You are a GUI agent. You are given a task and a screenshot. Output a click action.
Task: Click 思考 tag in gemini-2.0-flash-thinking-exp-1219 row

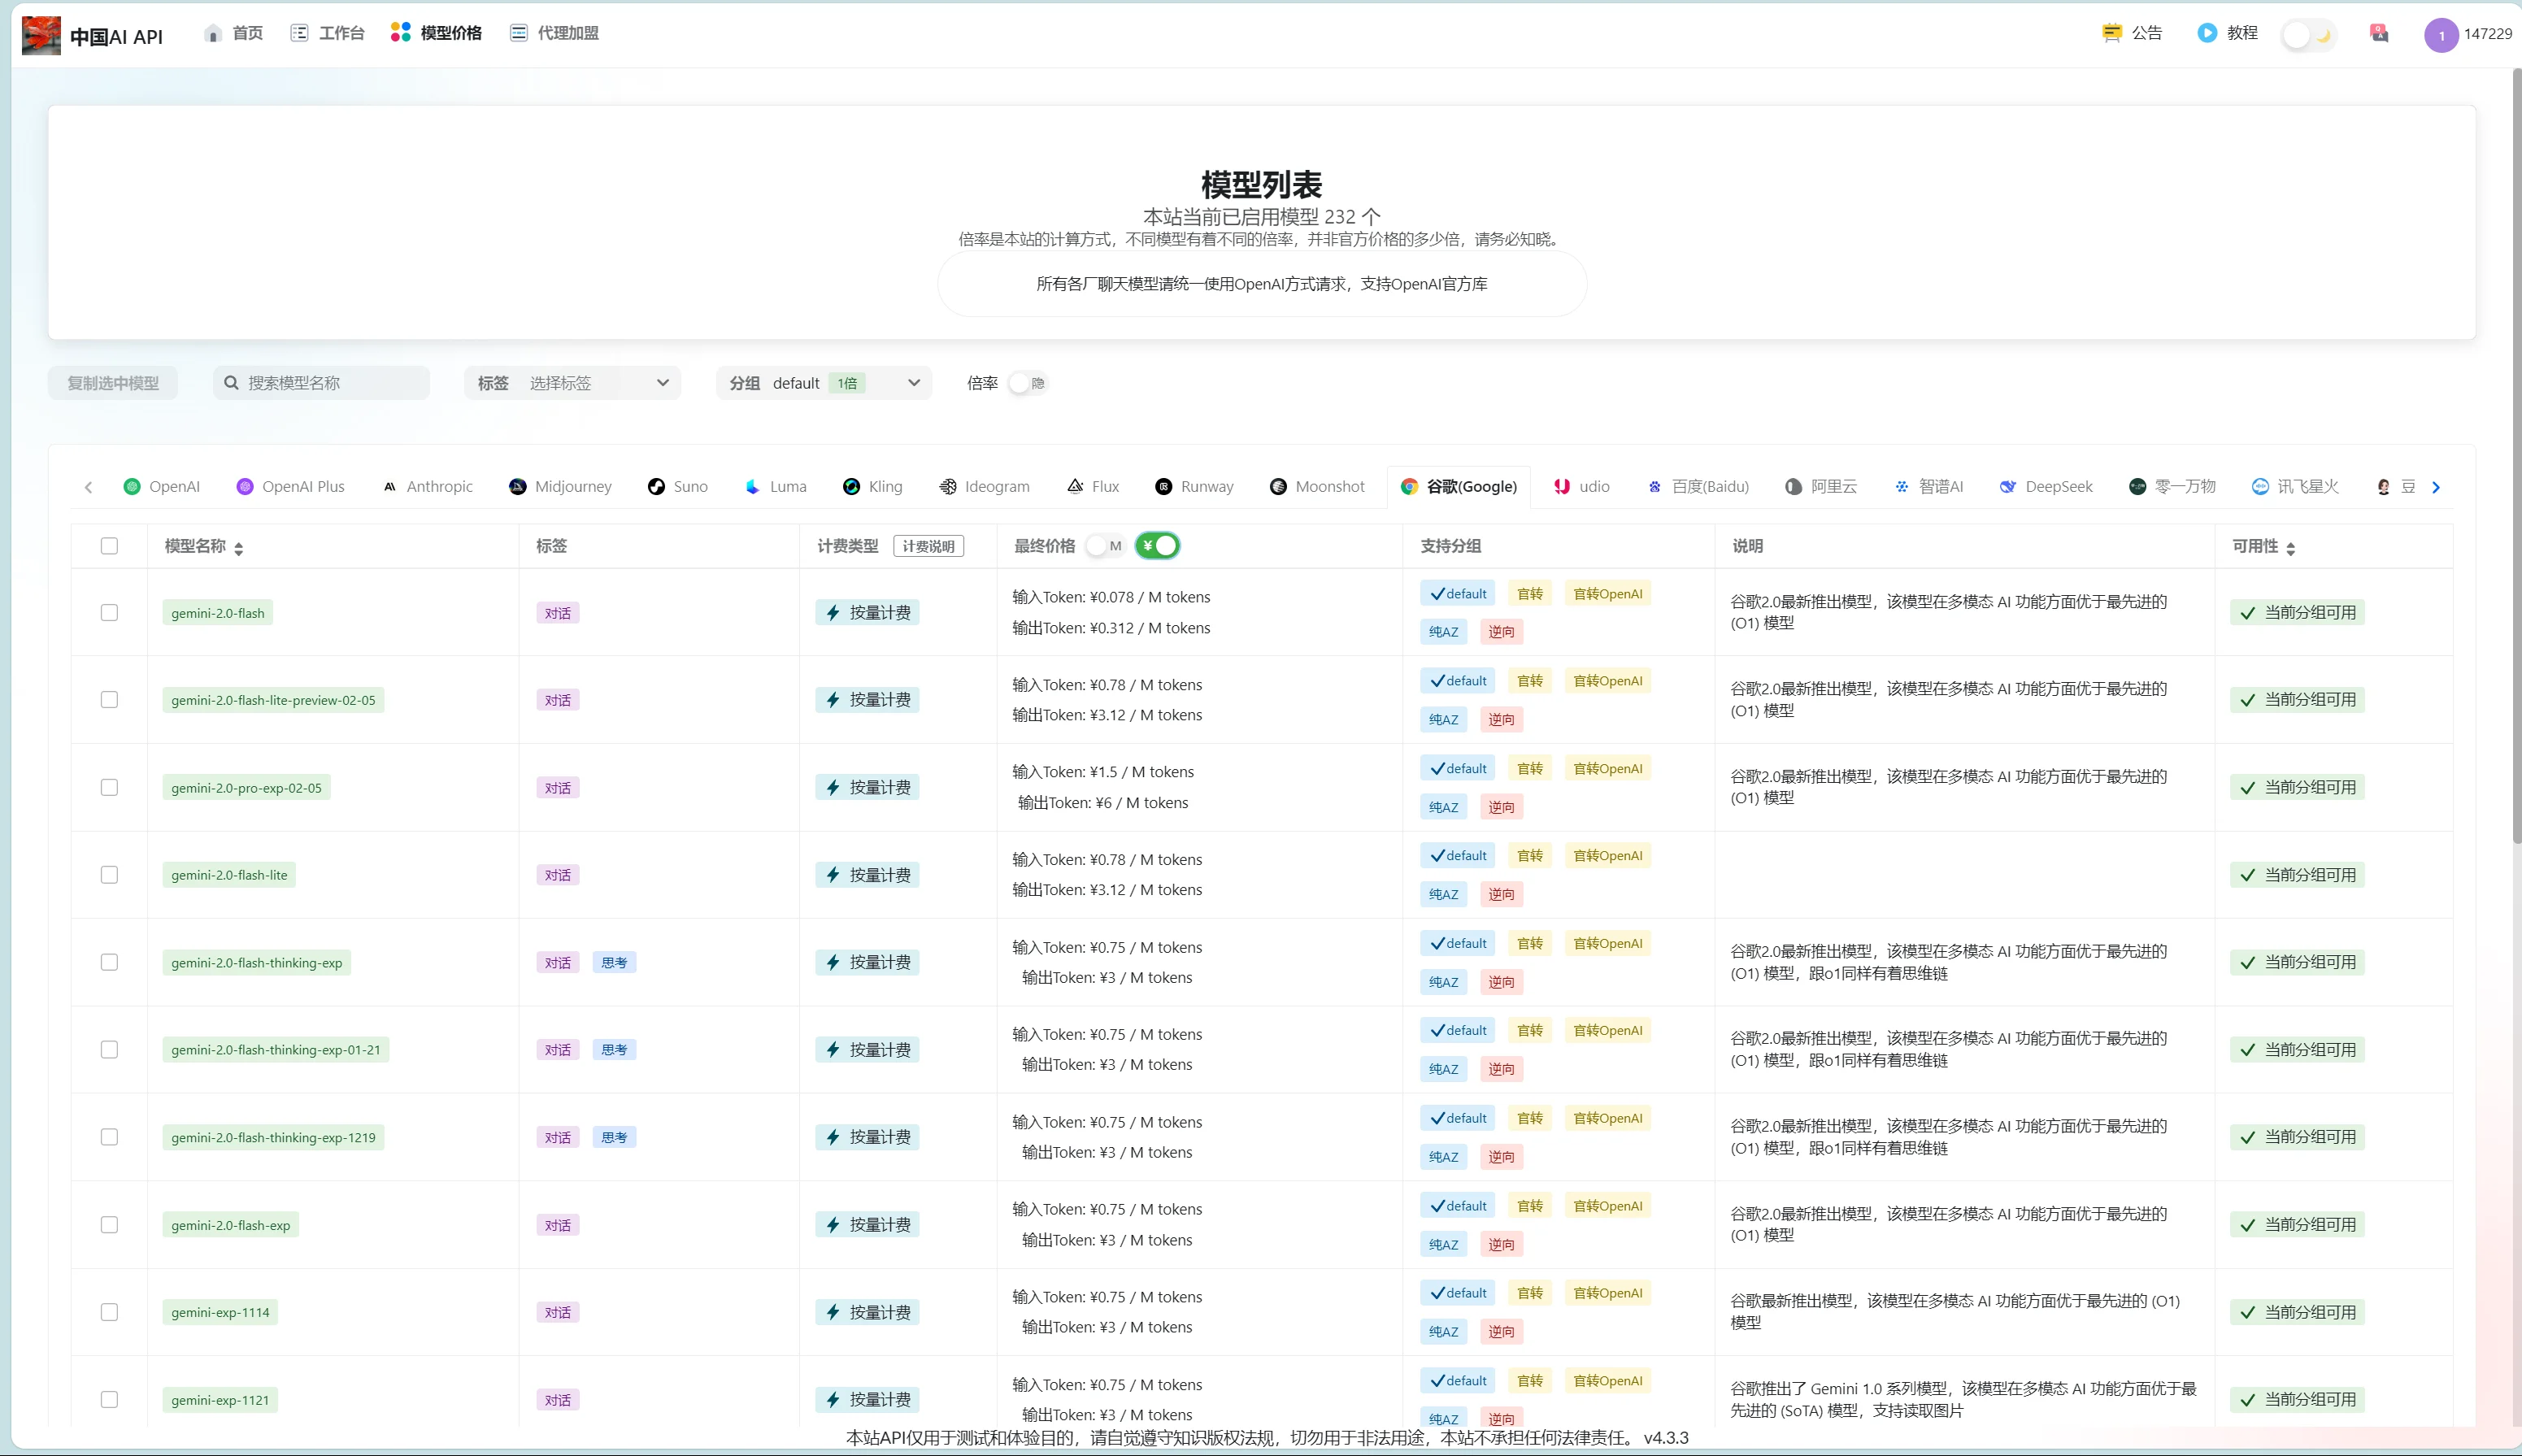coord(614,1138)
